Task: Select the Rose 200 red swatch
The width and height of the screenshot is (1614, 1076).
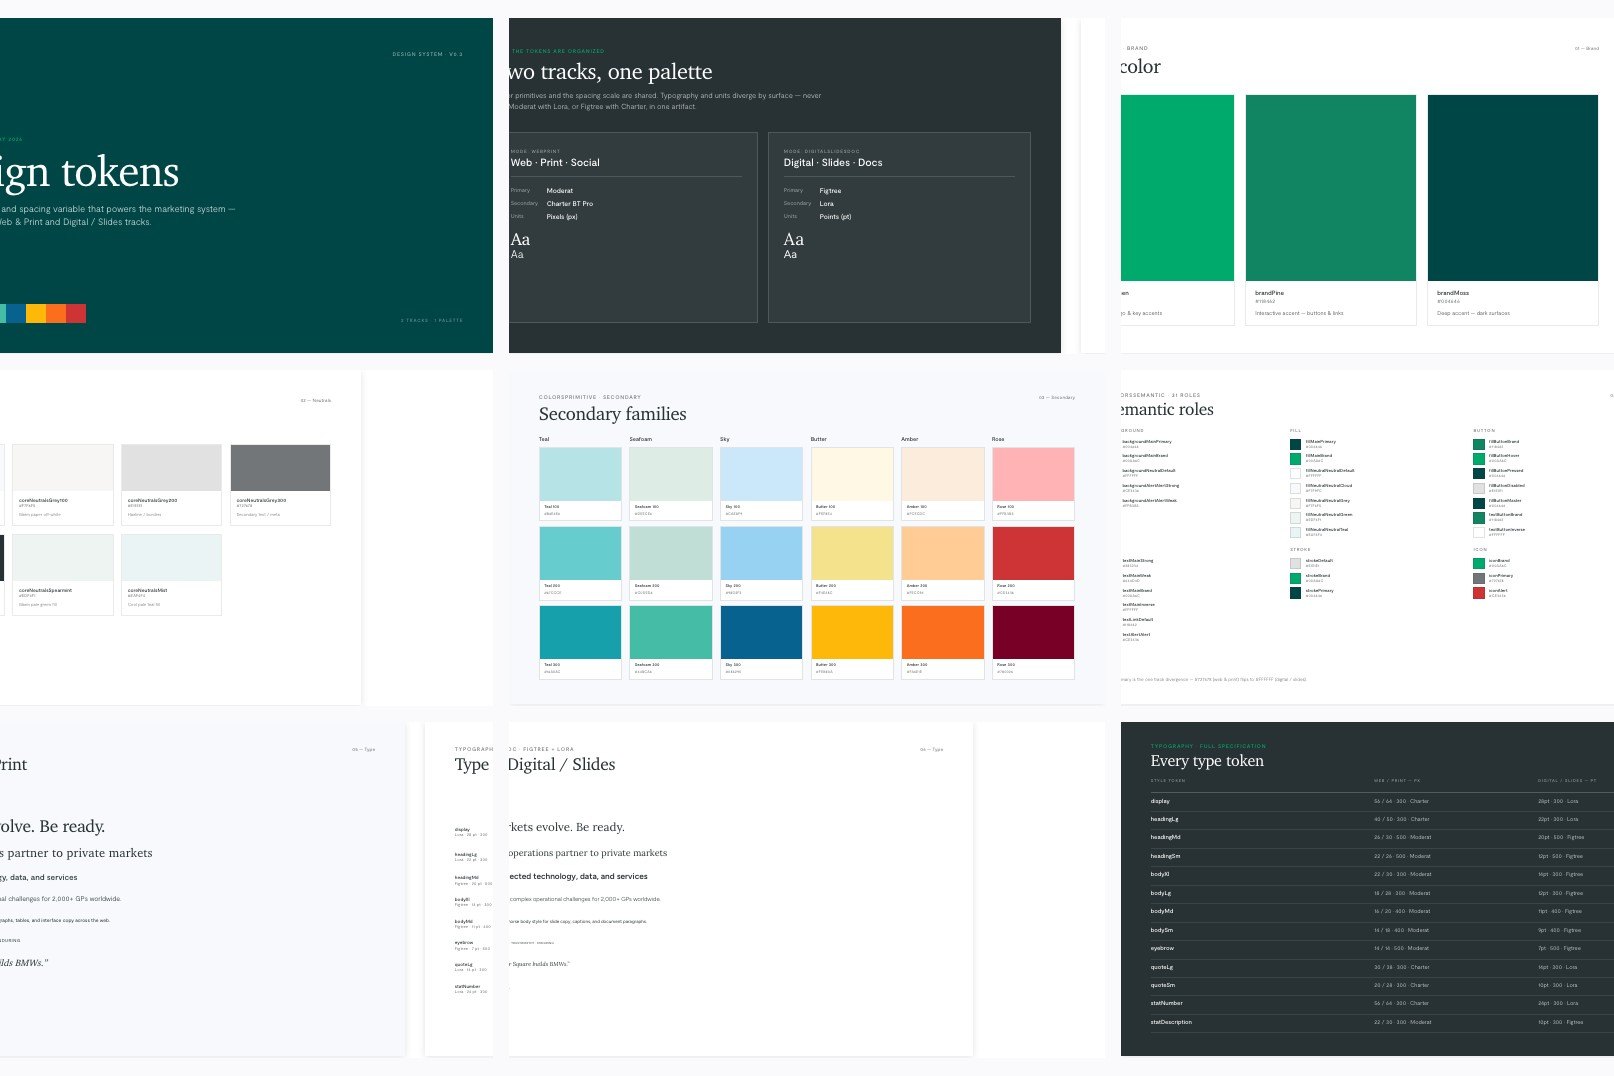Action: tap(1034, 553)
